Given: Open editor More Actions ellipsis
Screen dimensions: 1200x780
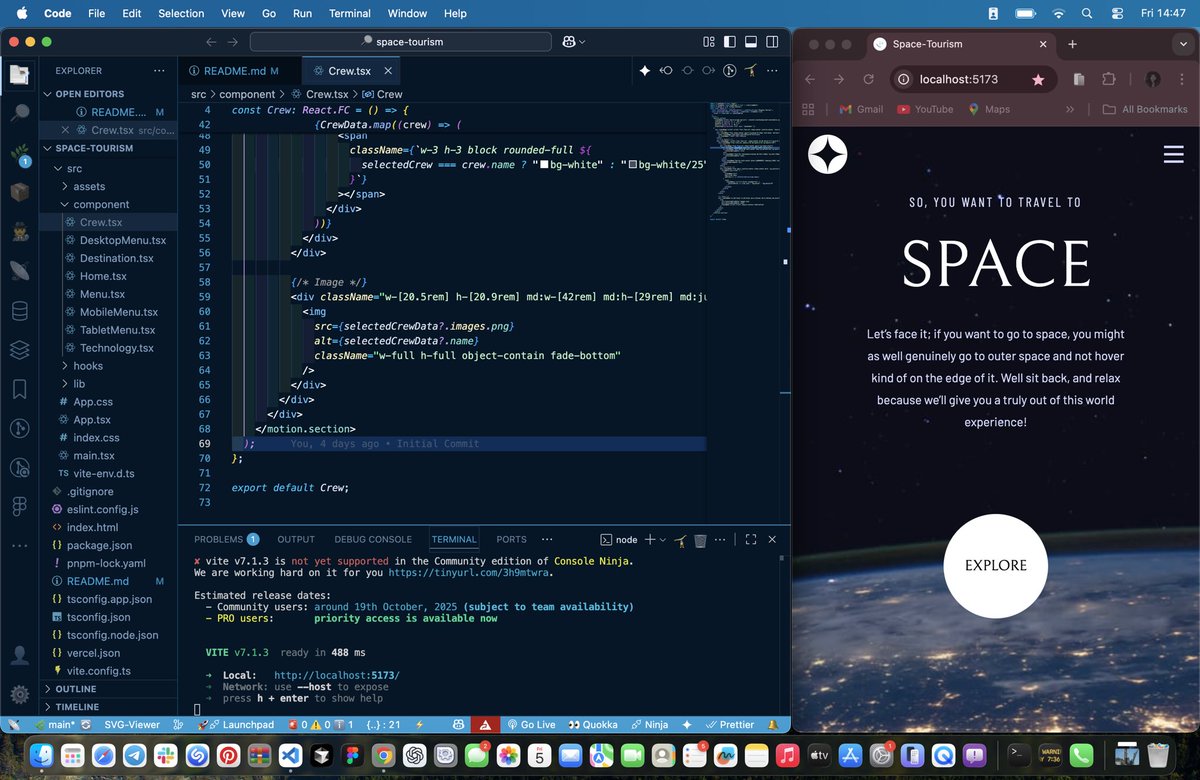Looking at the screenshot, I should (772, 71).
